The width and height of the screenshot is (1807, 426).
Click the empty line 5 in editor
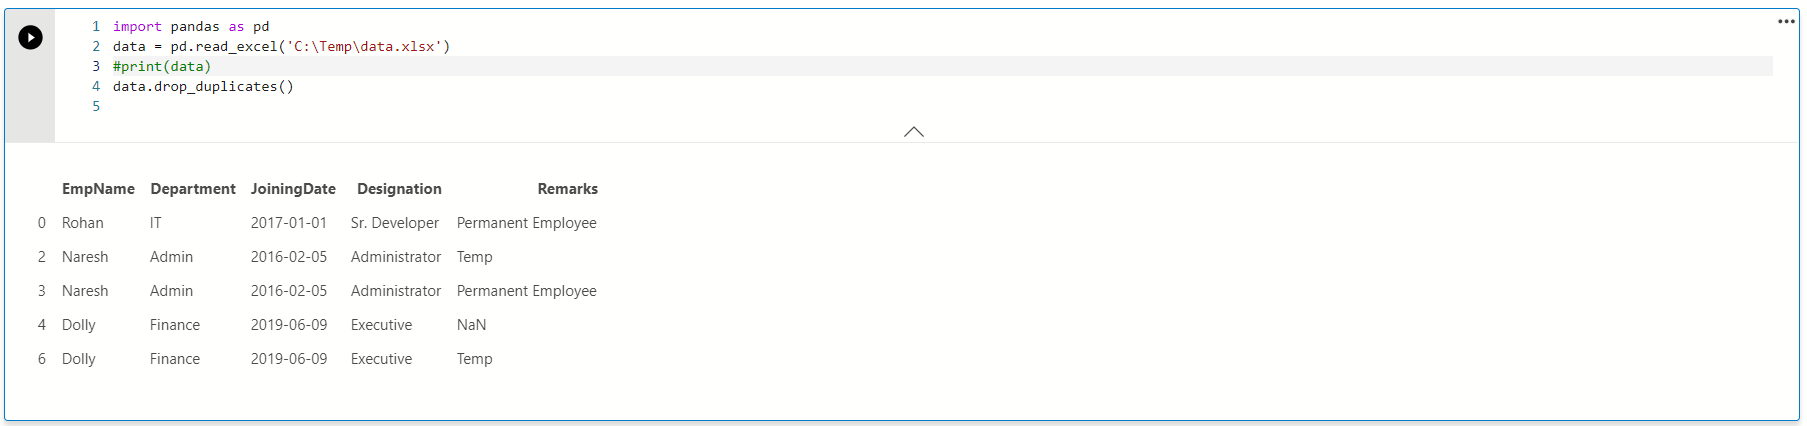click(400, 107)
